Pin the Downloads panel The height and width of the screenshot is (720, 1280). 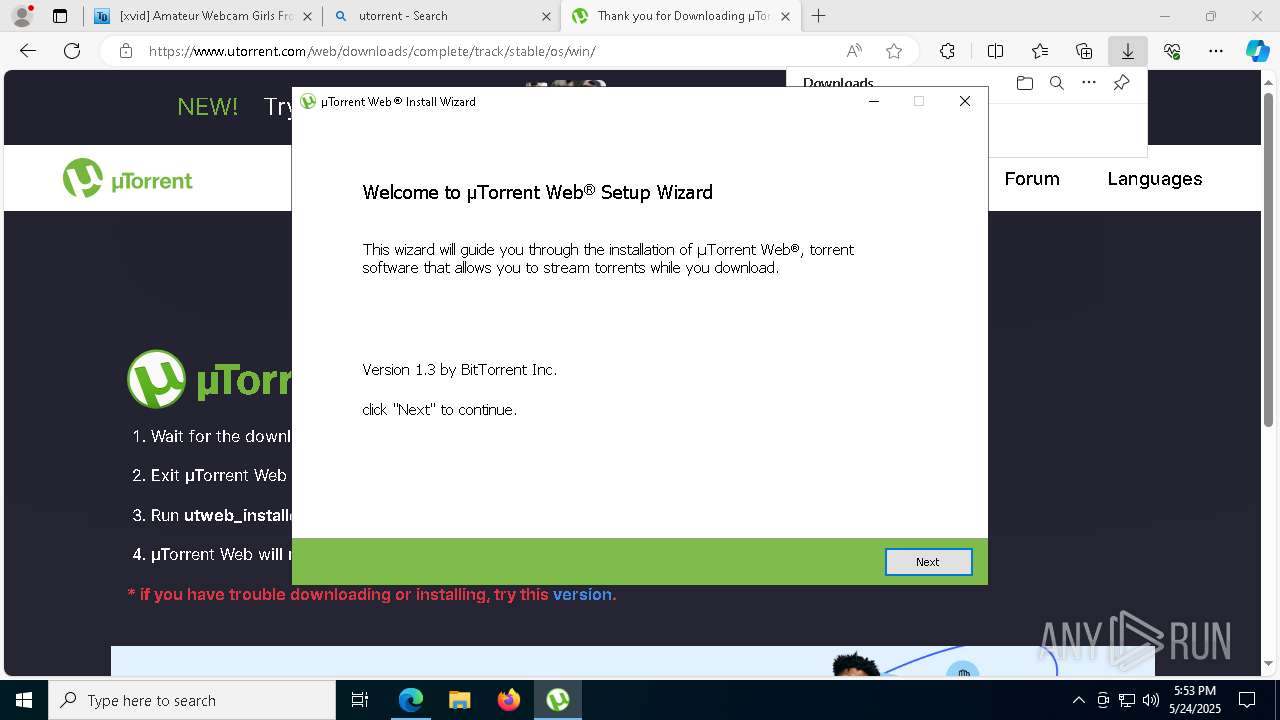[1121, 83]
